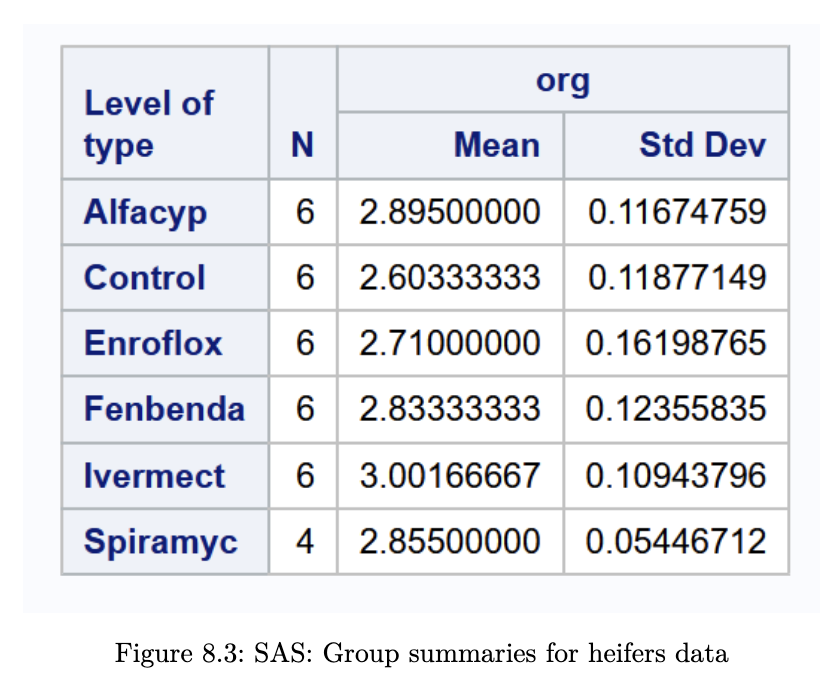Screen dimensions: 836x682
Task: Select standard deviation value 0.12355835
Action: (x=676, y=409)
